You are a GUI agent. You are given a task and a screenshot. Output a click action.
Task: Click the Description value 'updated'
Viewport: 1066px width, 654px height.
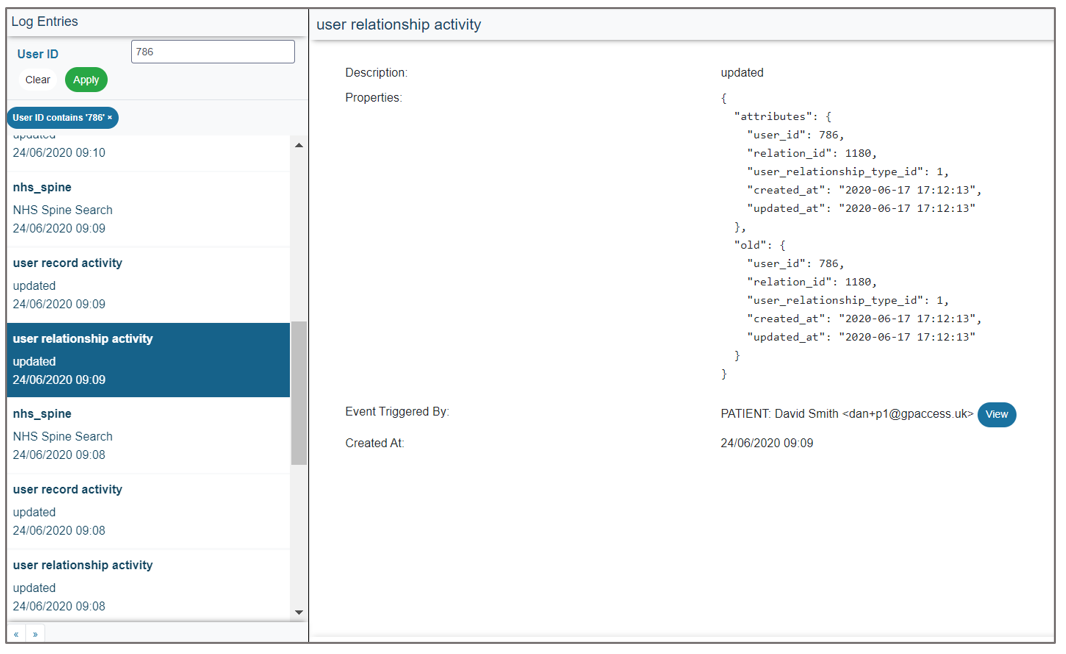pos(742,73)
